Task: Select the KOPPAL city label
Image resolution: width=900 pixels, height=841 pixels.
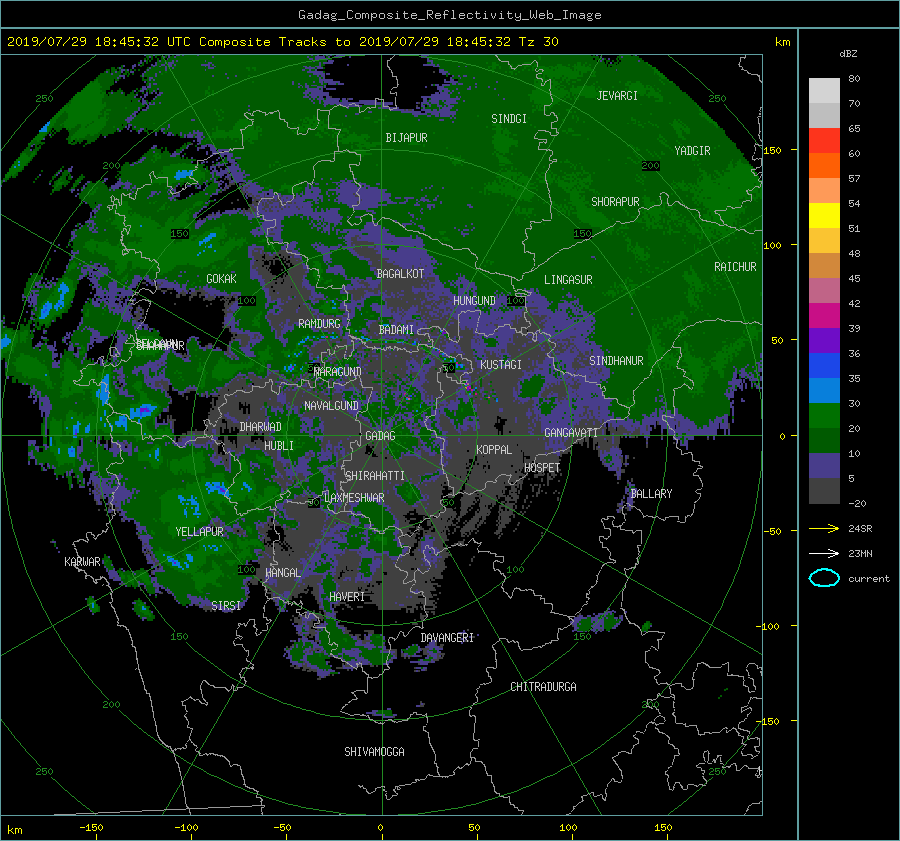Action: point(494,449)
